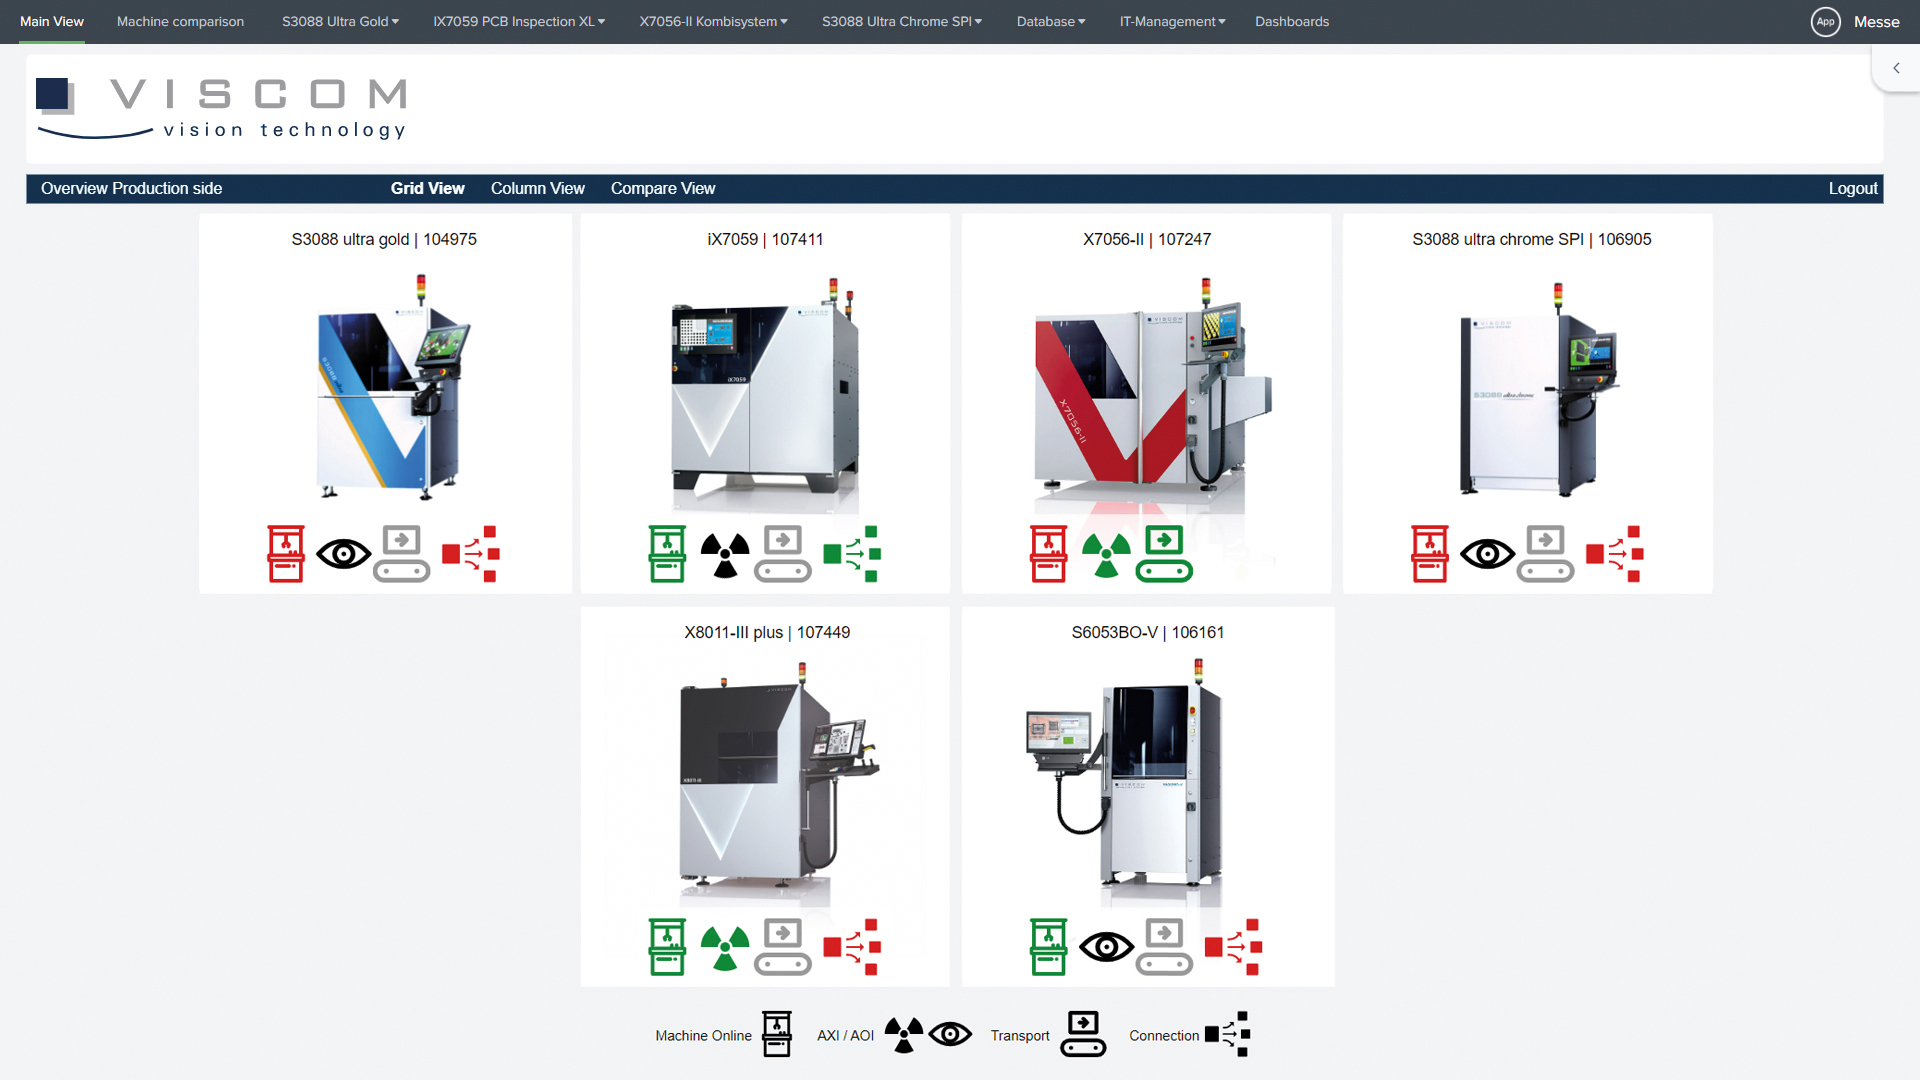Screen dimensions: 1920x1080
Task: Click green radiation AXI icon on X8011-III plus card
Action: (725, 948)
